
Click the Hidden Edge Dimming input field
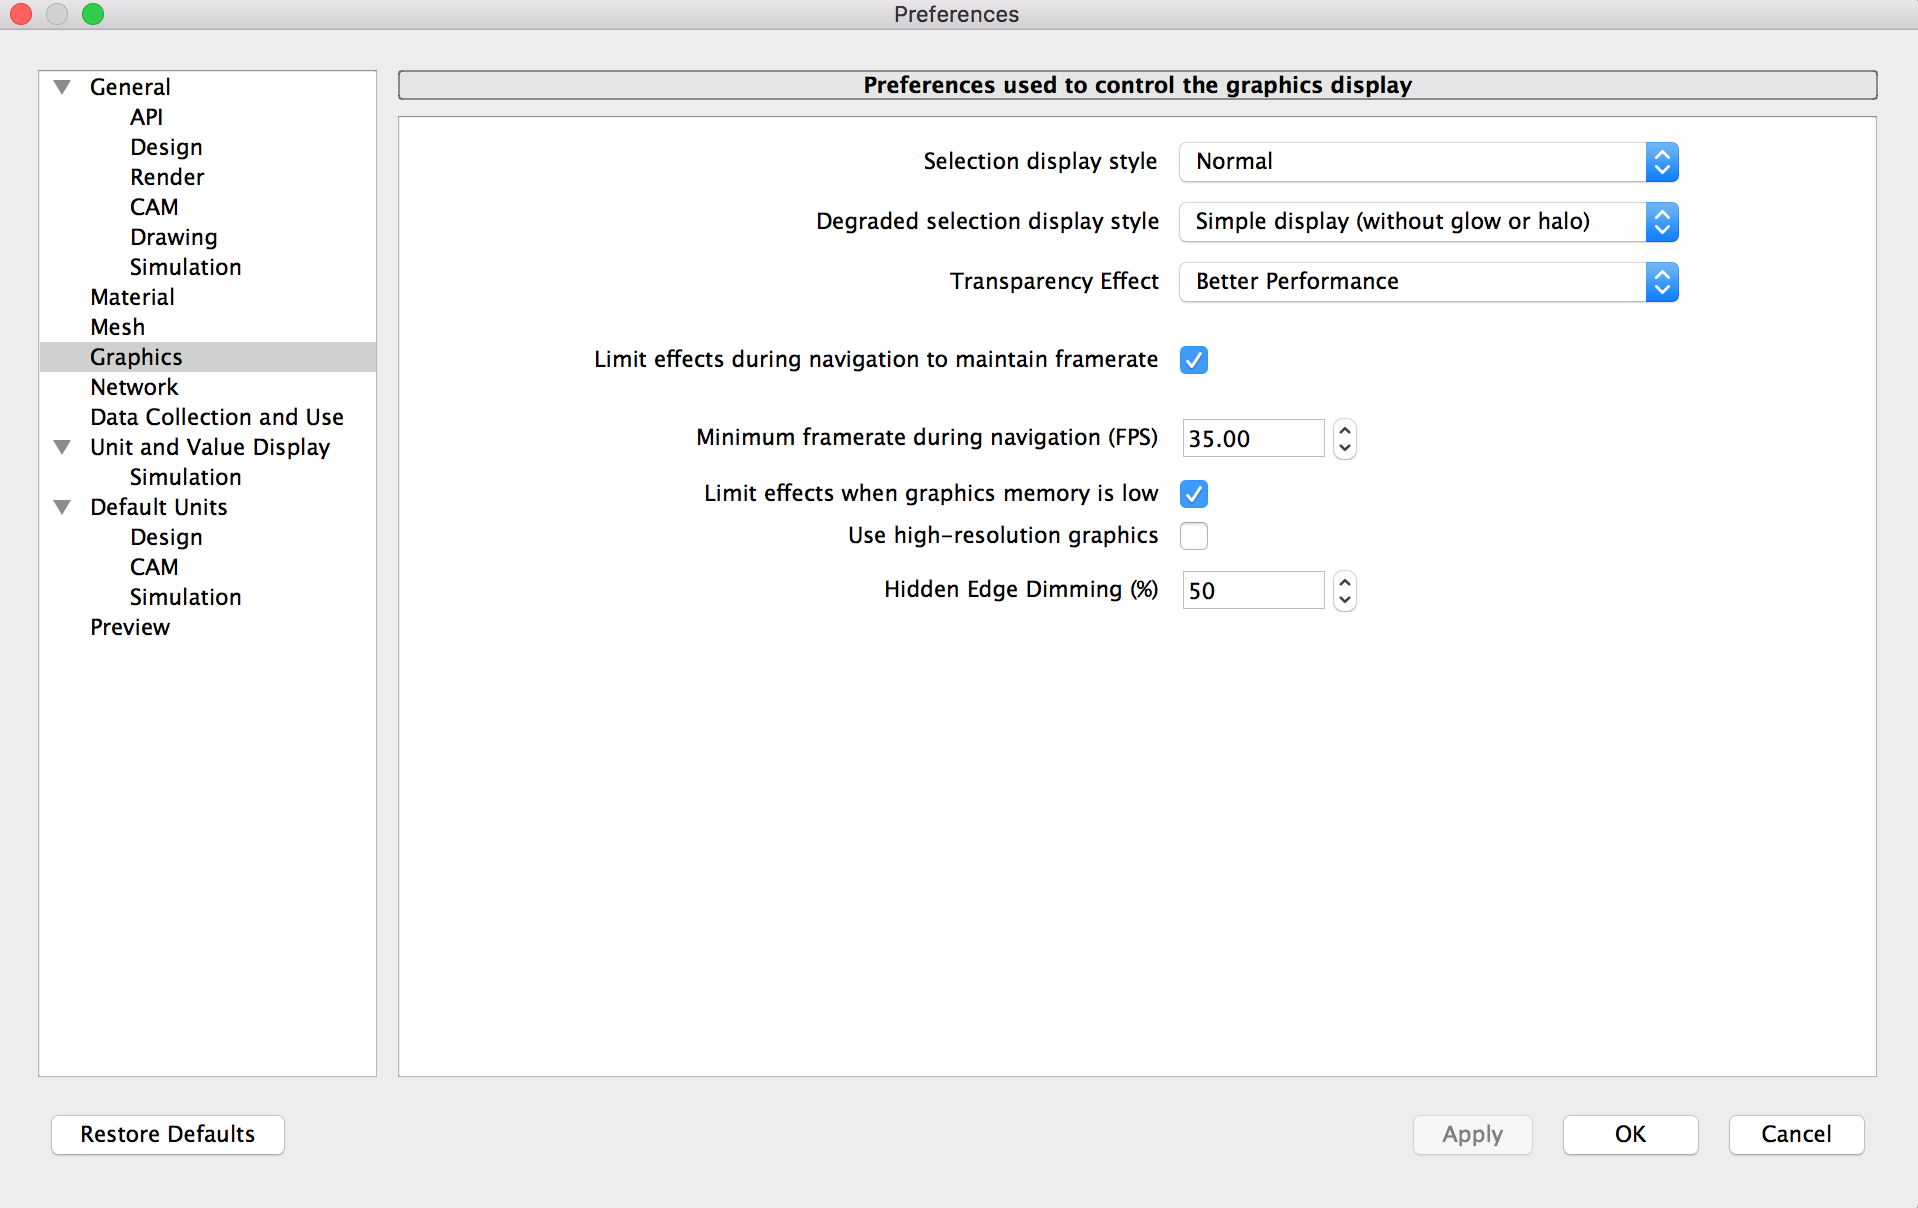click(1253, 590)
